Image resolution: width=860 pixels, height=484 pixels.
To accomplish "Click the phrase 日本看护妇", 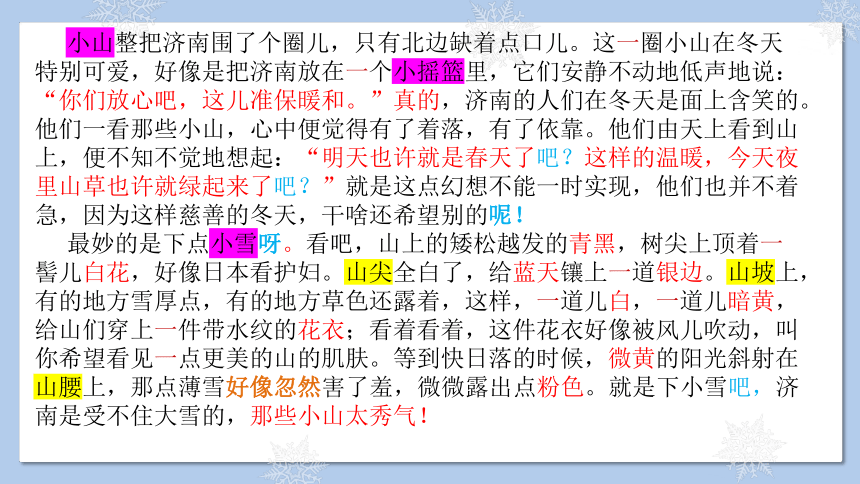I will (261, 272).
